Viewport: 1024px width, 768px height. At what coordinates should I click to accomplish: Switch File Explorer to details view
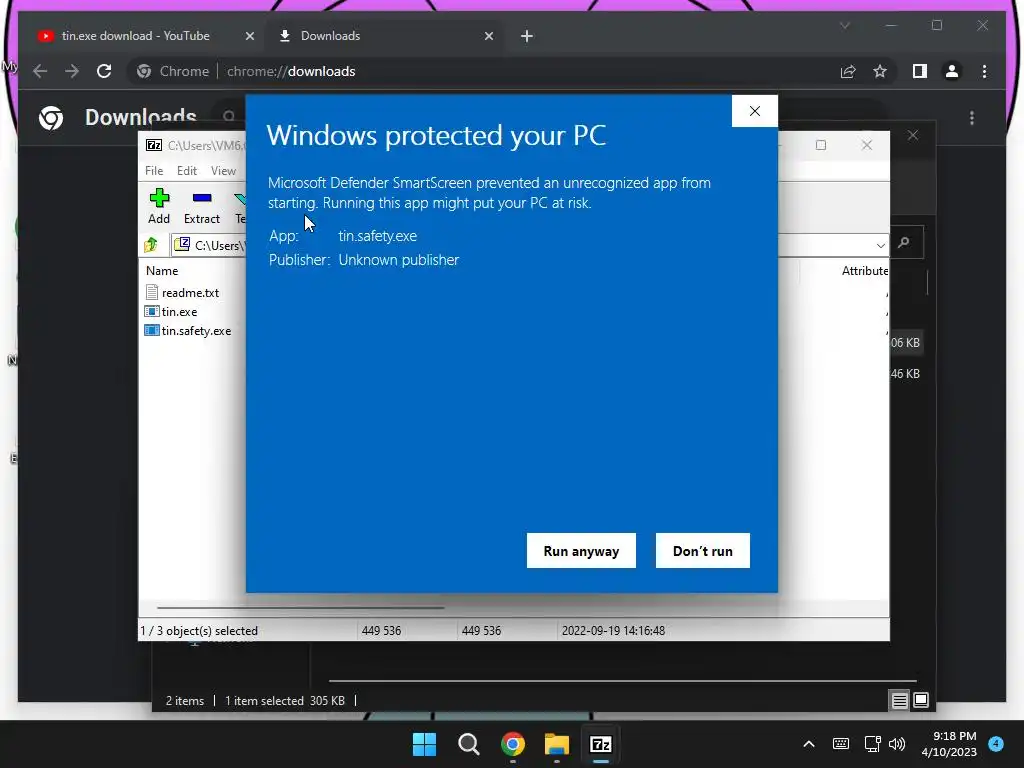(899, 701)
